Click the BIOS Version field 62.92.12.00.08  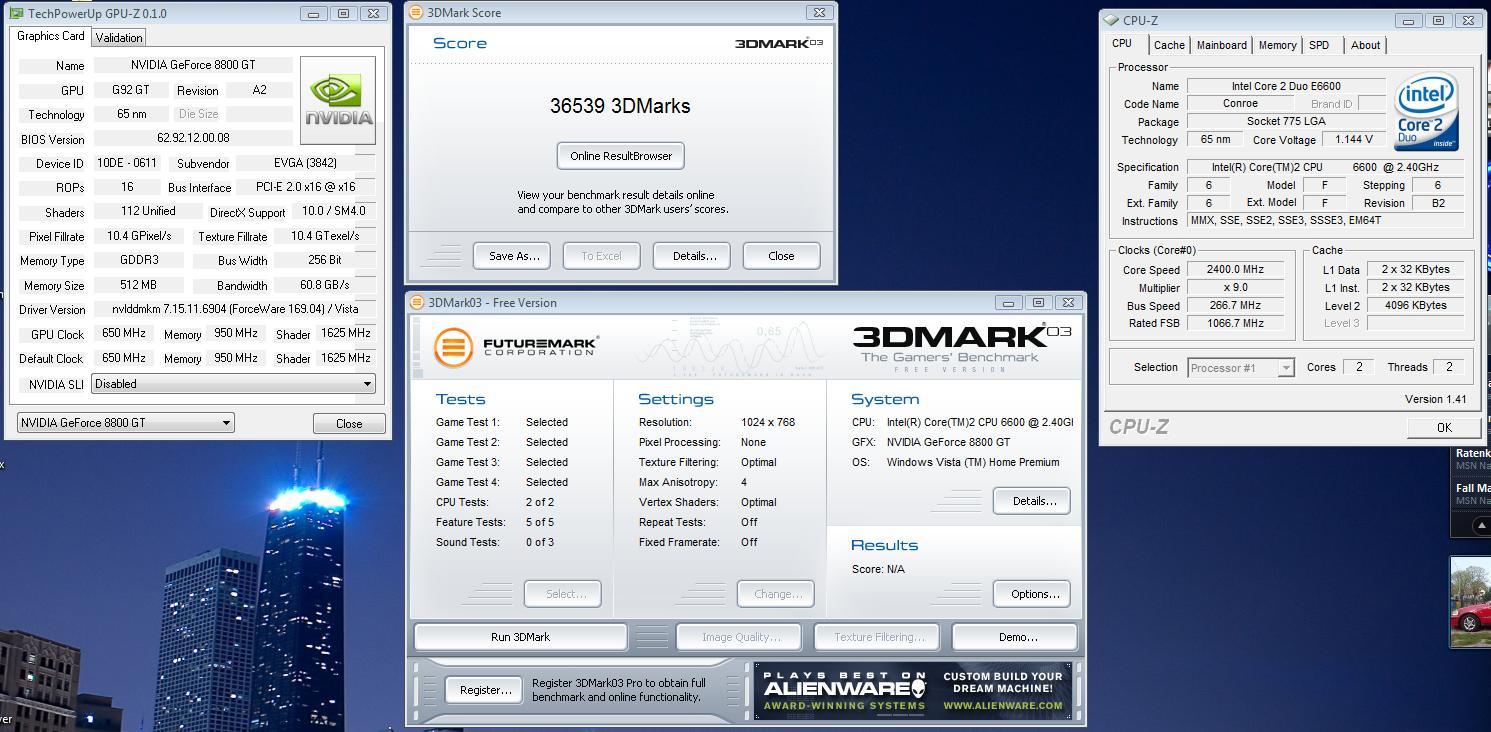pyautogui.click(x=193, y=138)
